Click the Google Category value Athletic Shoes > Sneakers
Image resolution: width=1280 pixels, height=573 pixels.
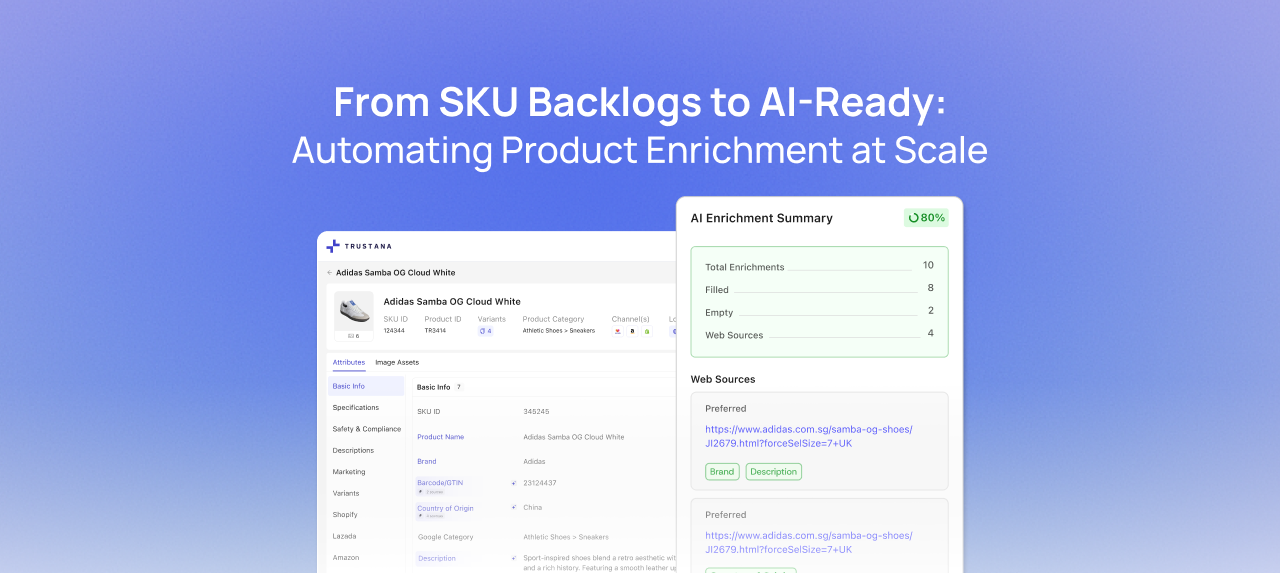coord(566,537)
